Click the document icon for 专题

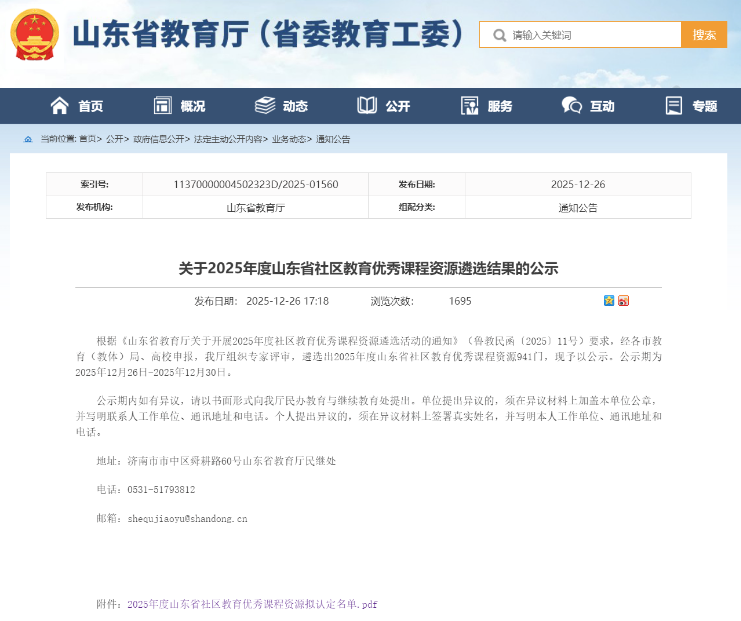(x=674, y=106)
